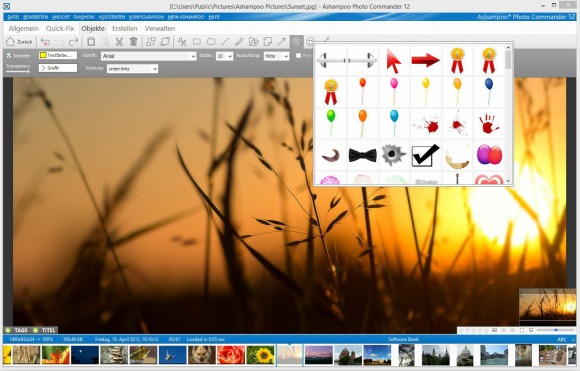The width and height of the screenshot is (580, 371).
Task: Open the Ansicht menu
Action: click(61, 17)
